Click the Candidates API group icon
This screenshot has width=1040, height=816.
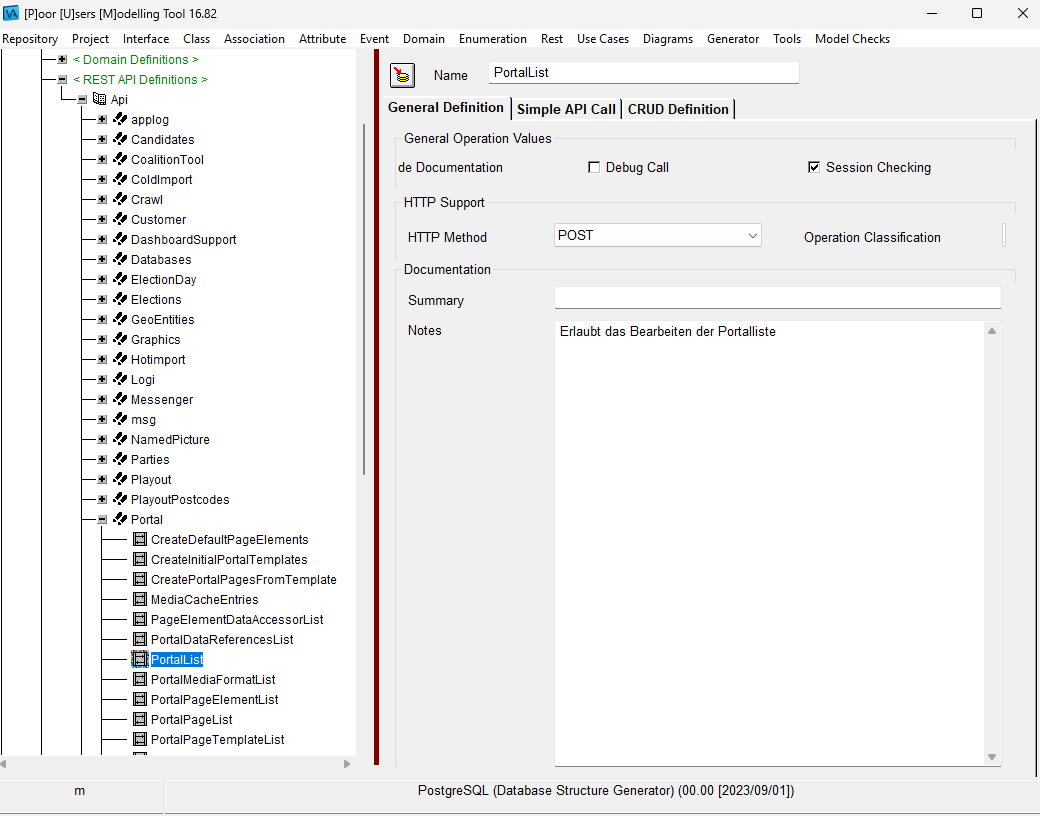coord(120,139)
